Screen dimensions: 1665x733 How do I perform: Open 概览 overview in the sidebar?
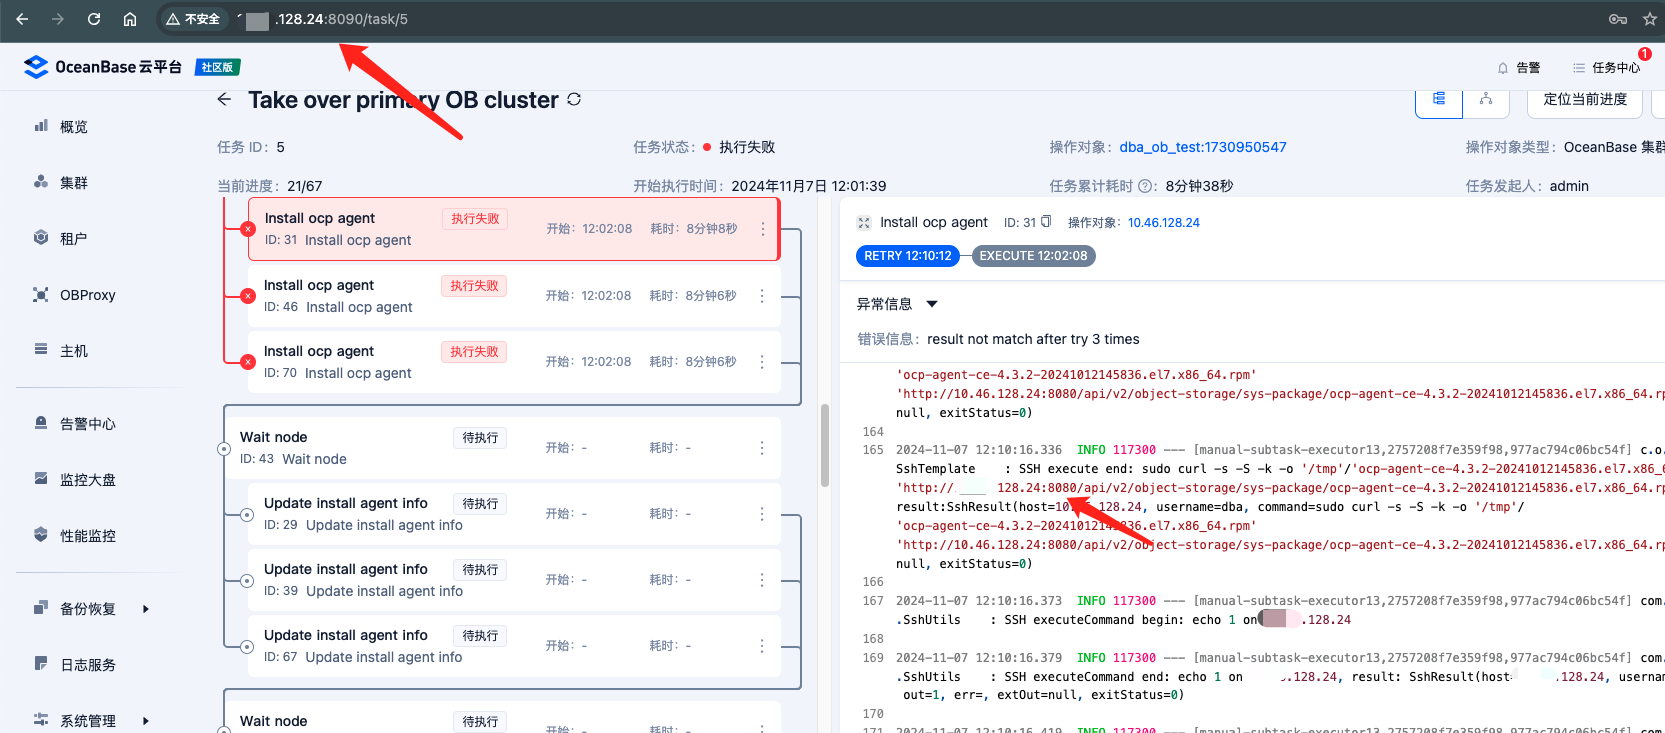pos(74,127)
